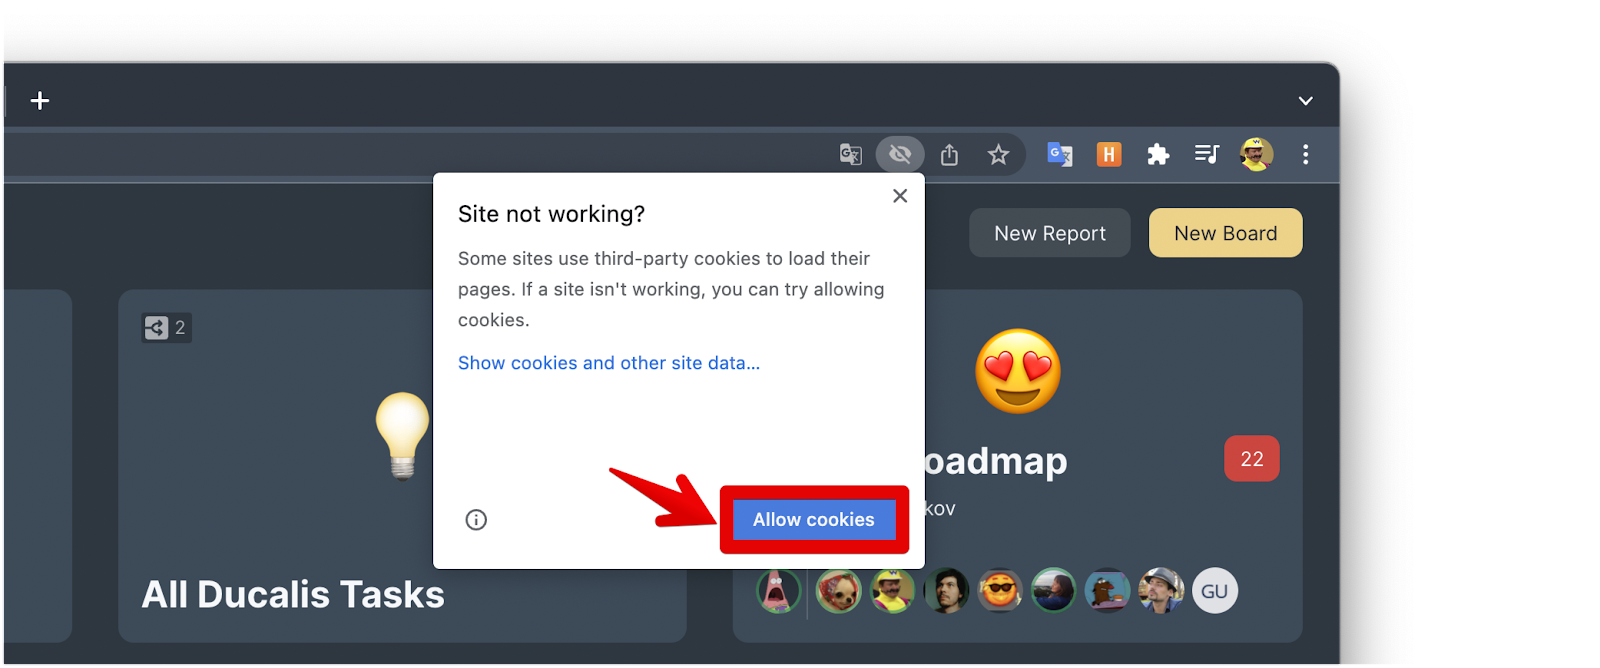
Task: Click the Allow cookies button
Action: click(814, 520)
